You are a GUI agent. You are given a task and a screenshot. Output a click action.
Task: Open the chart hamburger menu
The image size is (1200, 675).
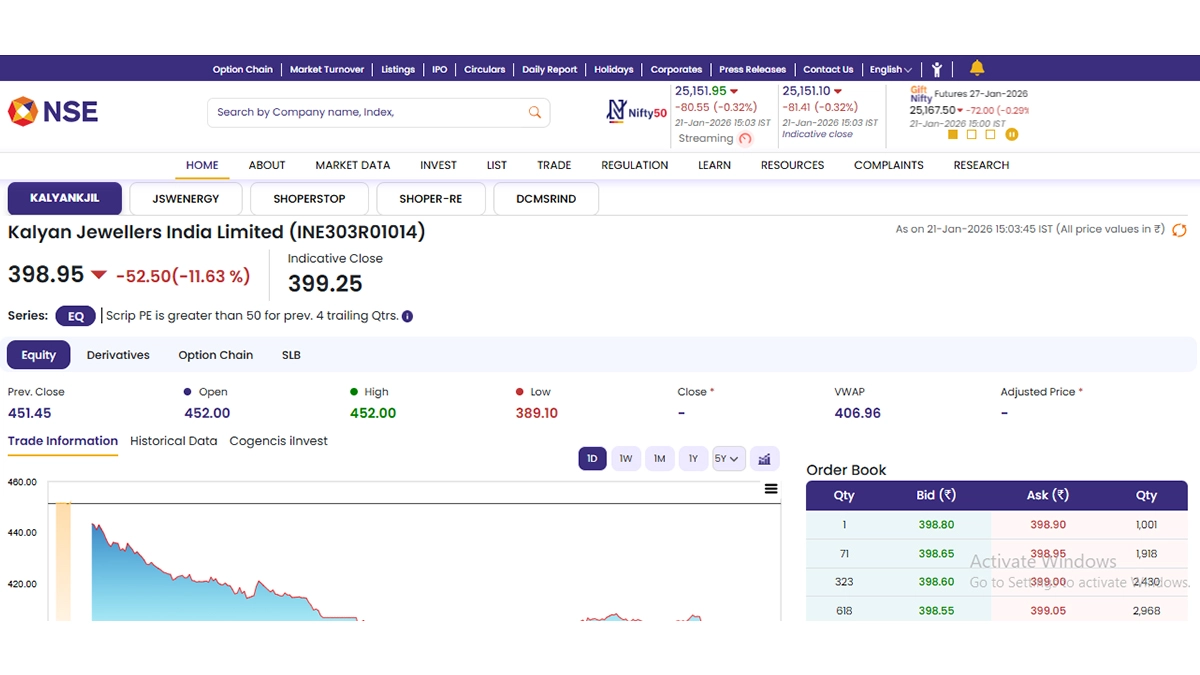point(771,489)
